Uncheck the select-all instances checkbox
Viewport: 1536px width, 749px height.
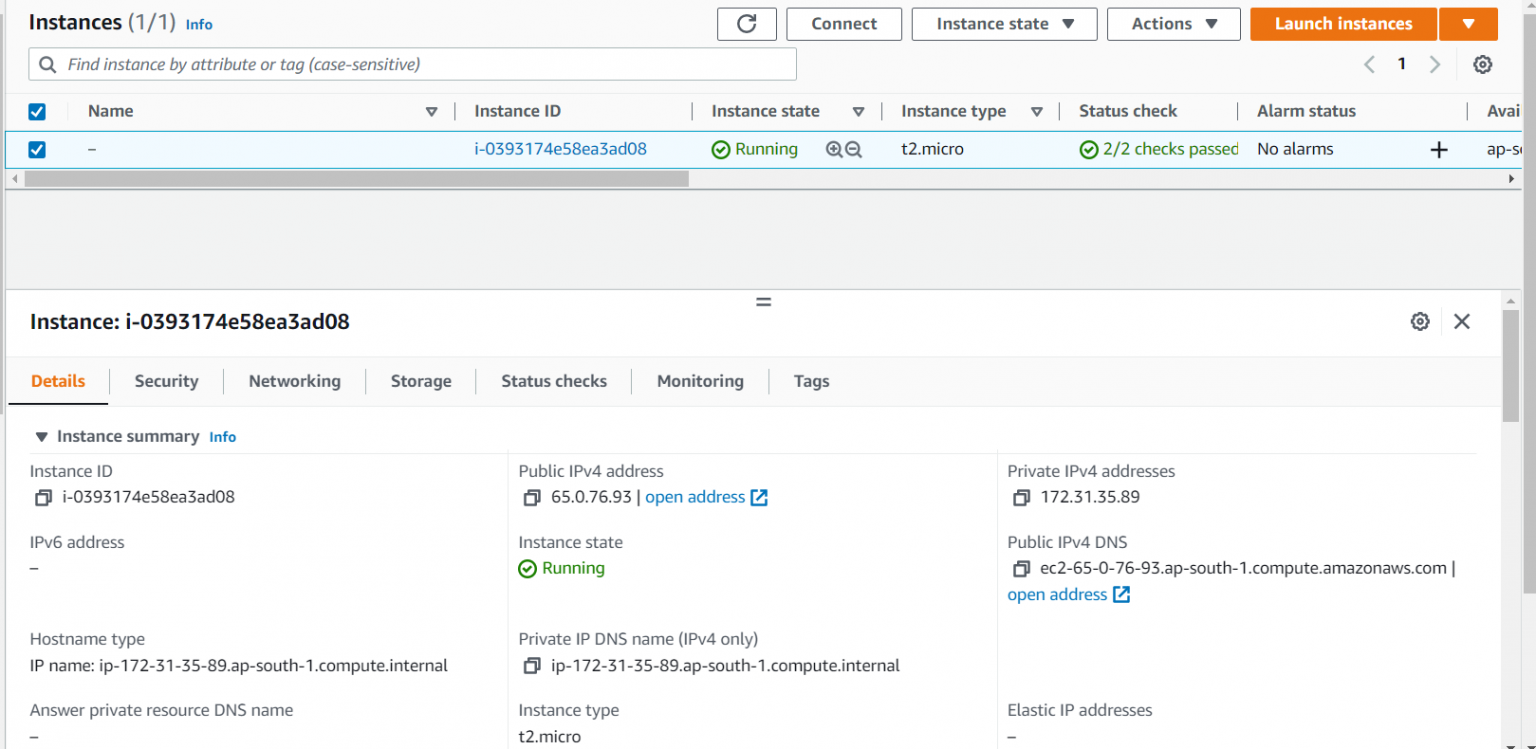click(37, 111)
